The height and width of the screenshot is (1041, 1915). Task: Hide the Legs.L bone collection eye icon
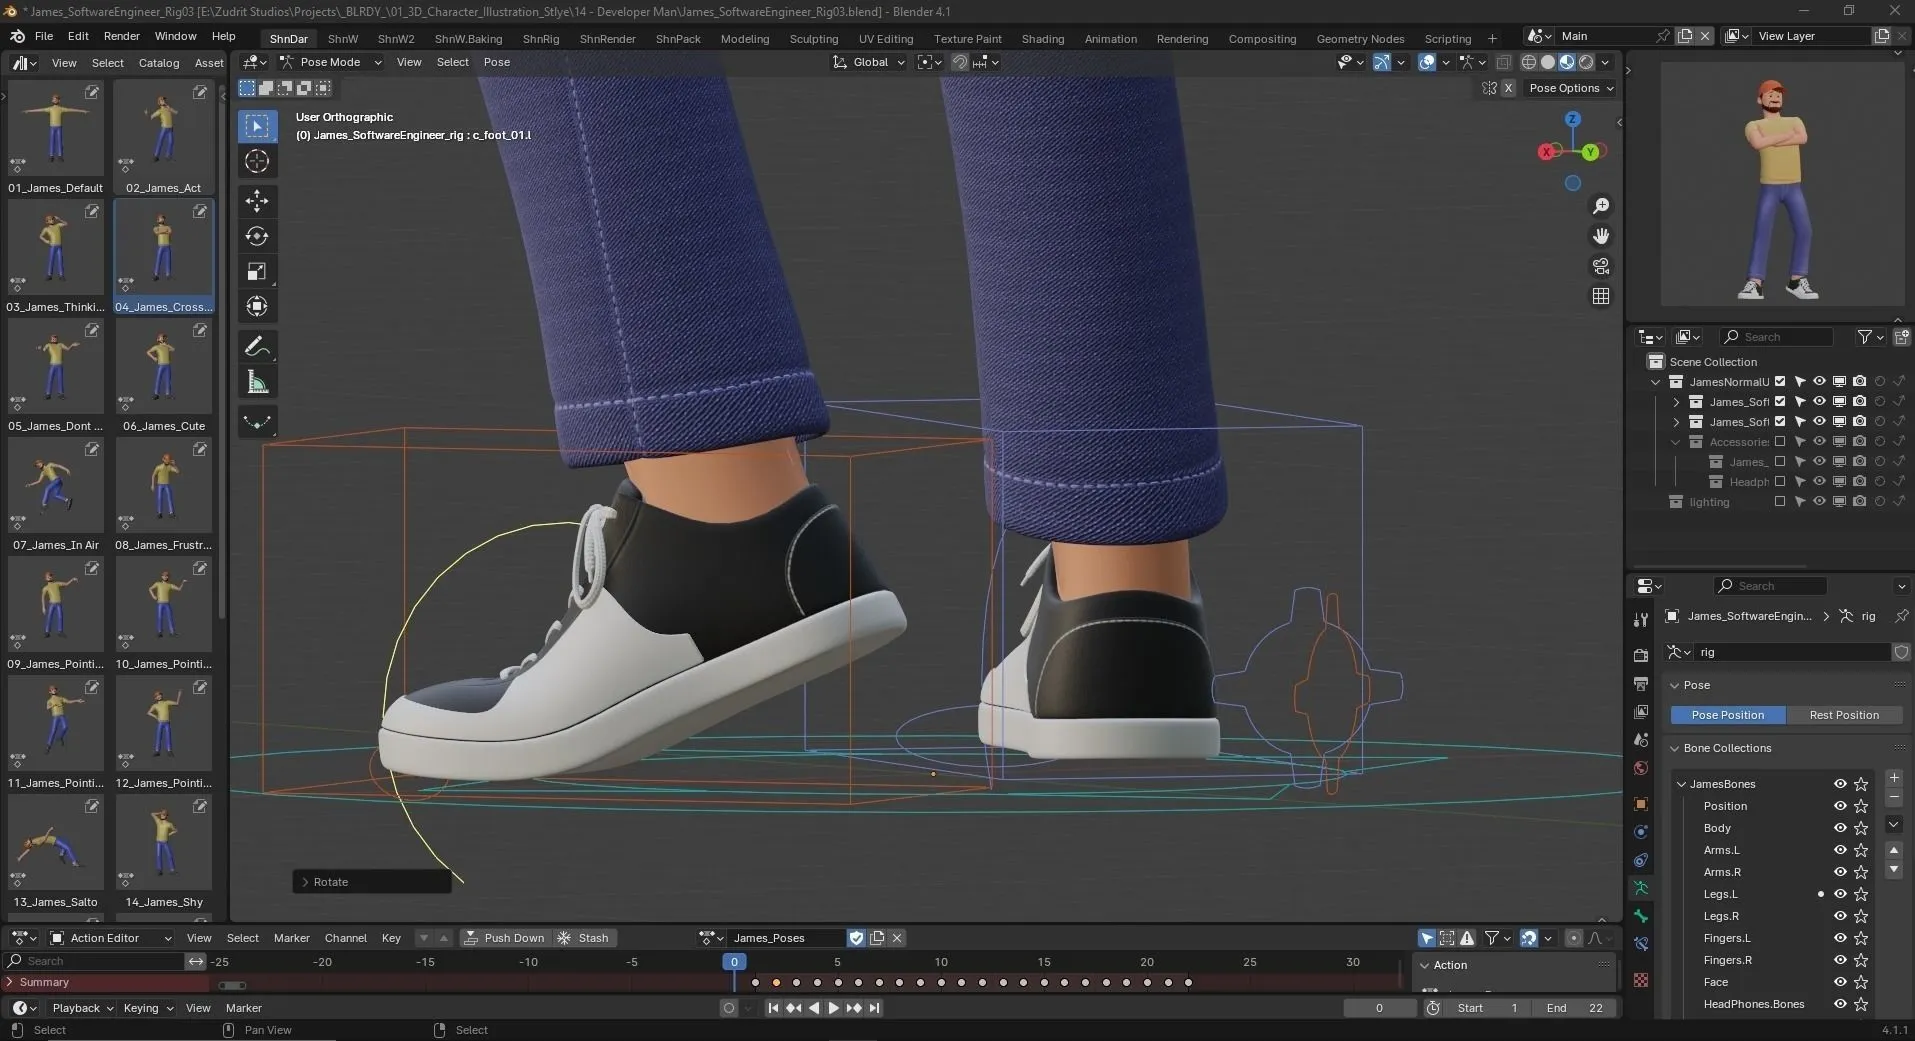point(1840,894)
